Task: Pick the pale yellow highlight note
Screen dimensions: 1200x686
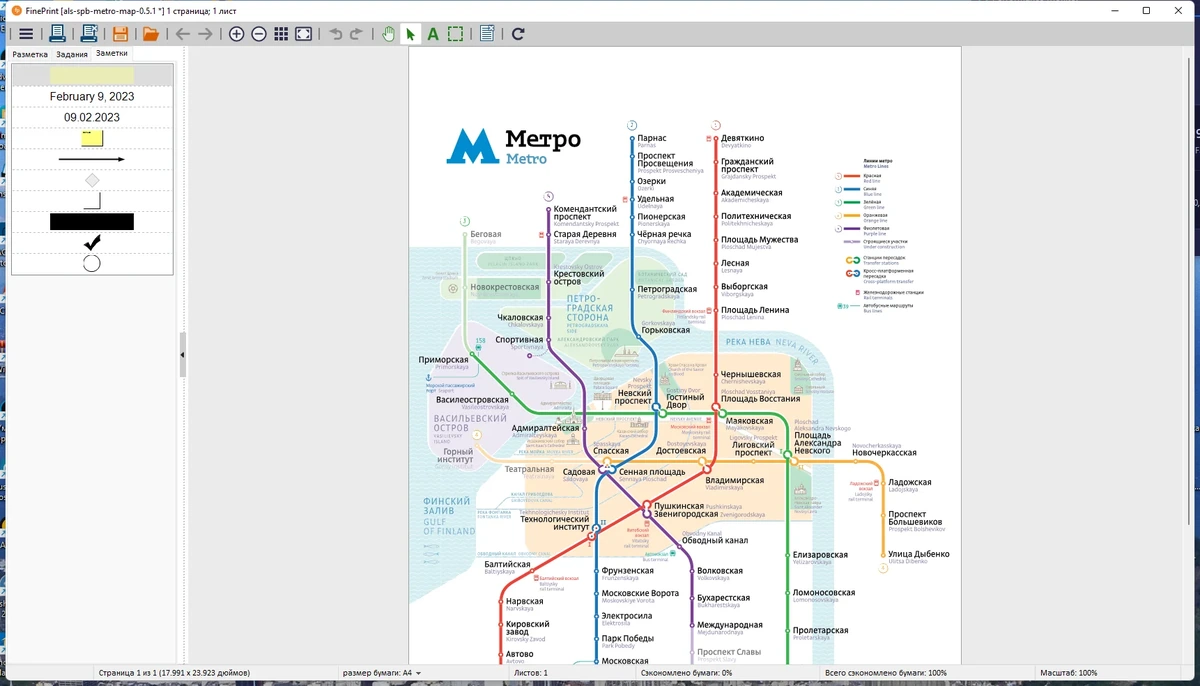Action: pyautogui.click(x=92, y=76)
